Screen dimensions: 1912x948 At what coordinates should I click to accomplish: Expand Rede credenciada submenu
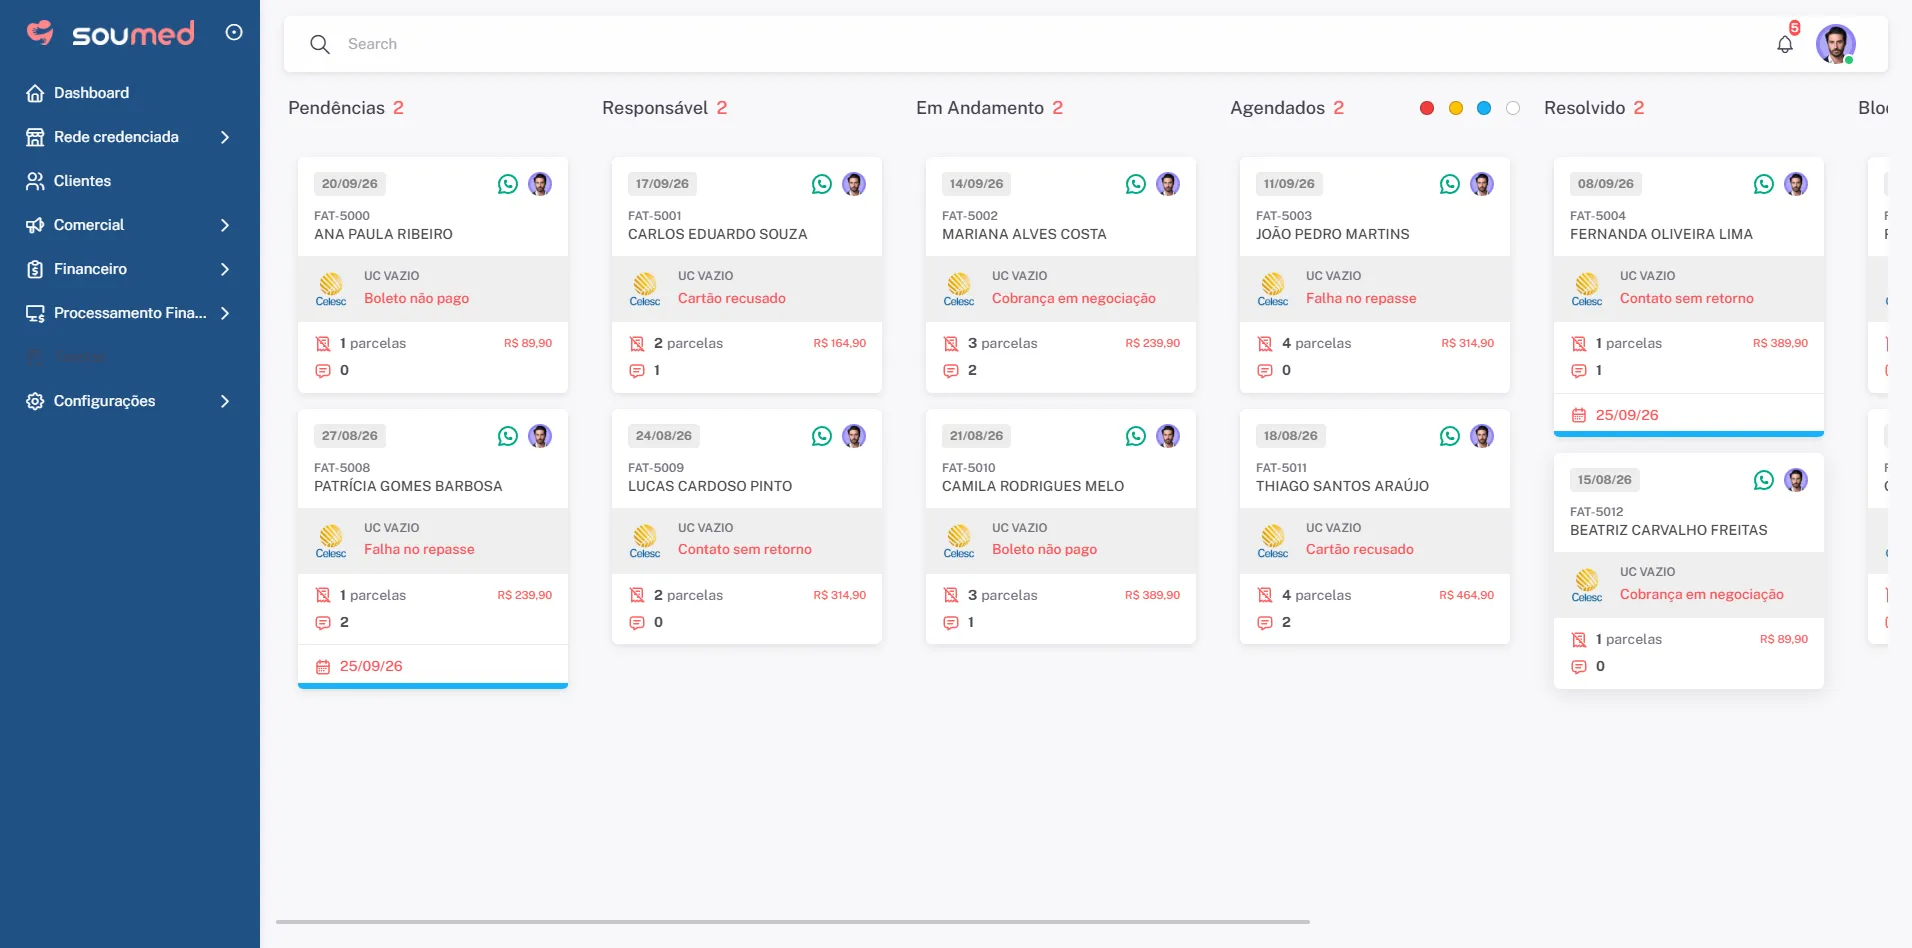coord(225,137)
